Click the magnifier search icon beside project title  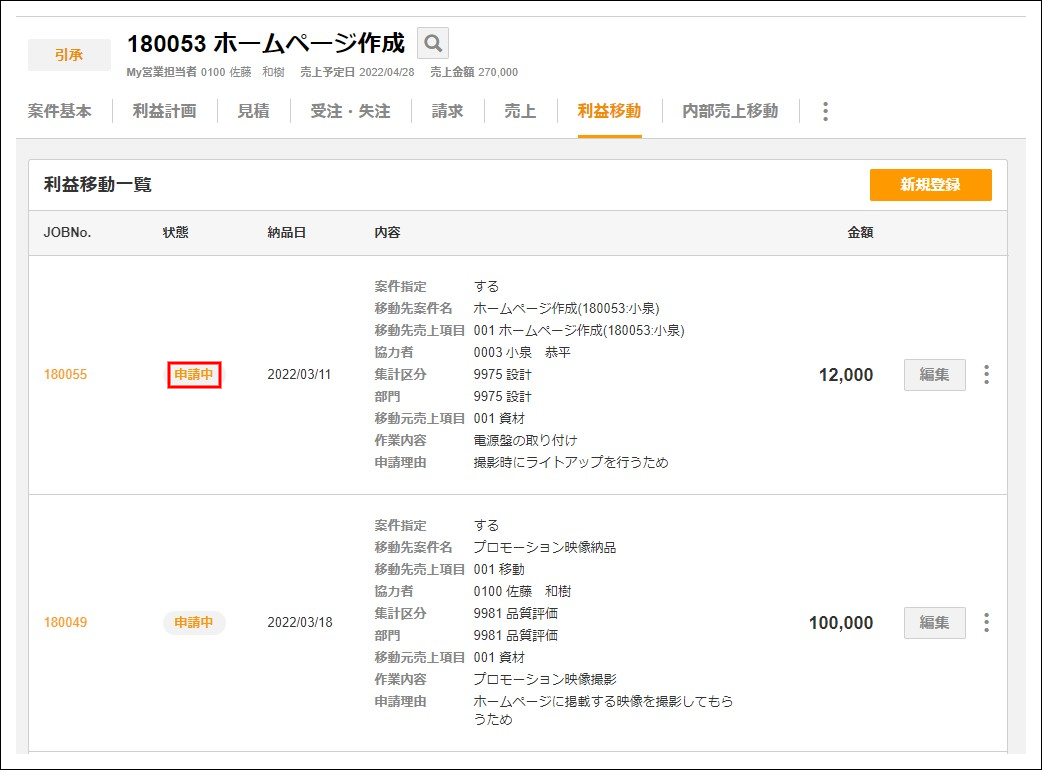click(433, 44)
